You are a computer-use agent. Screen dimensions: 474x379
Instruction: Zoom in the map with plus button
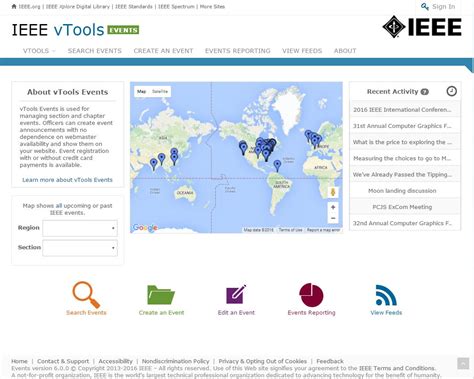click(x=333, y=207)
